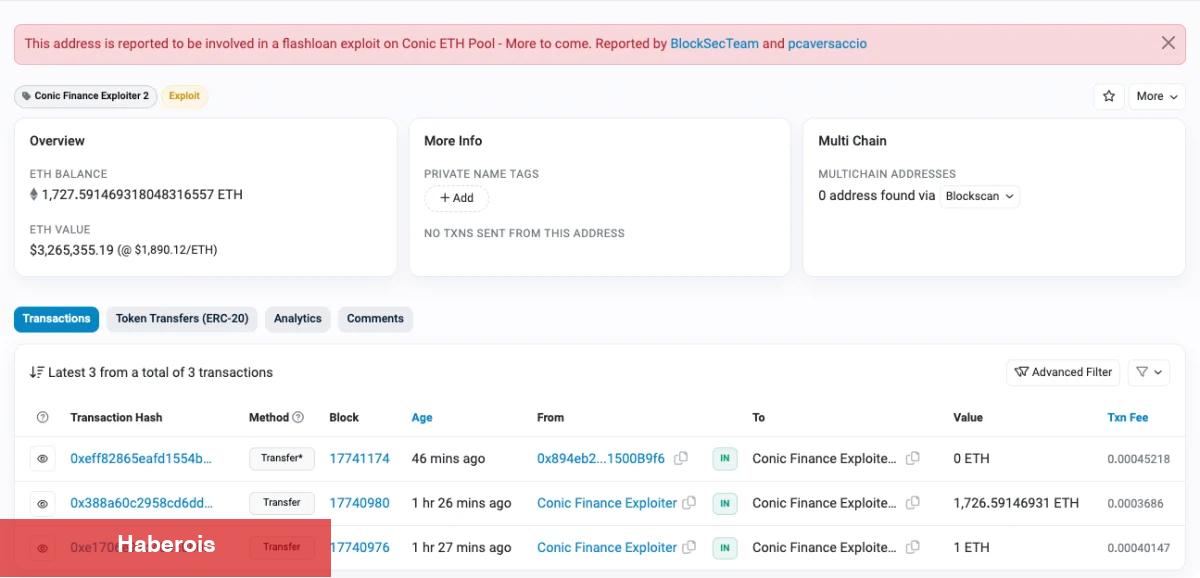Click the Transfer* method badge

pyautogui.click(x=282, y=459)
